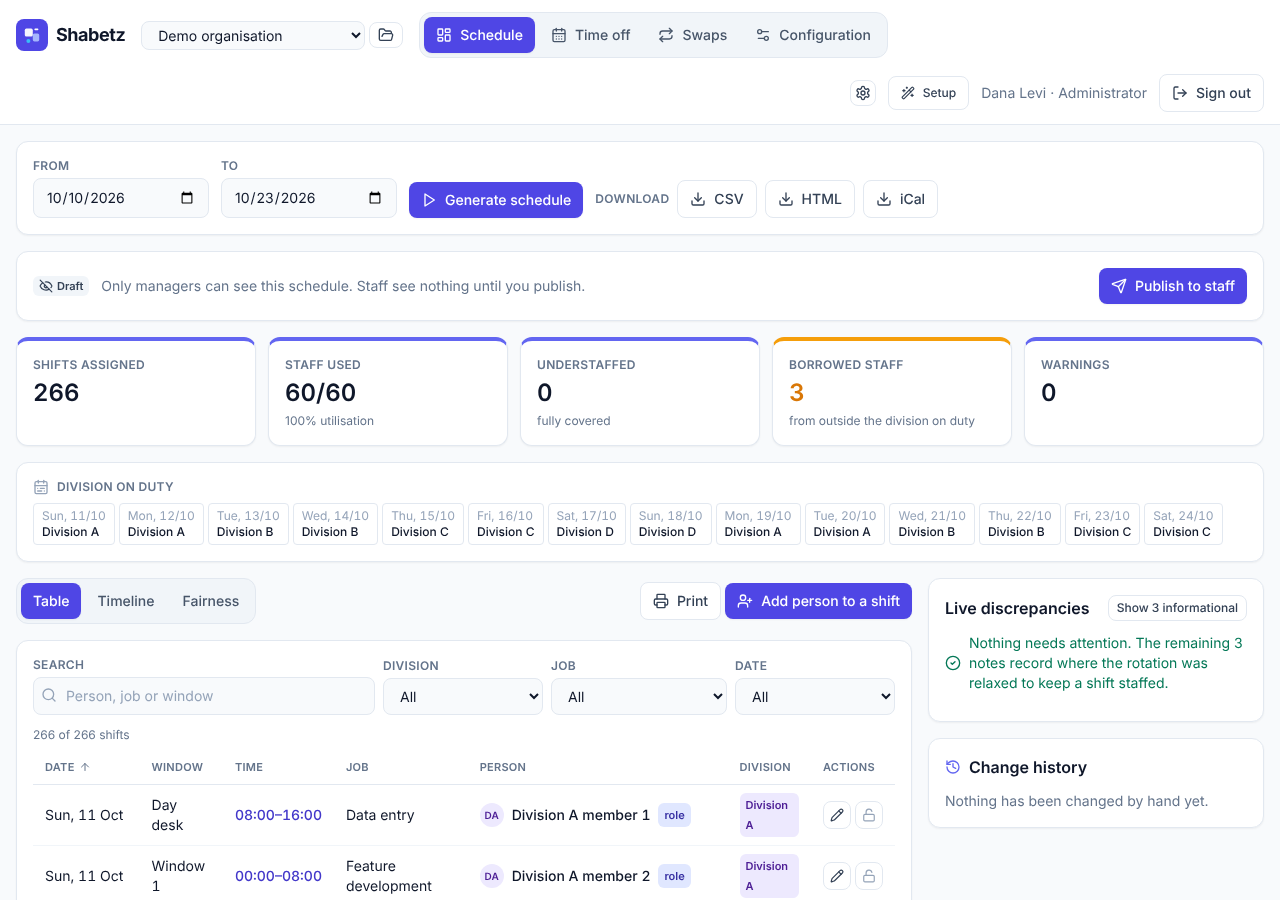The width and height of the screenshot is (1280, 900).
Task: Click the Borrowed staff summary card
Action: point(892,392)
